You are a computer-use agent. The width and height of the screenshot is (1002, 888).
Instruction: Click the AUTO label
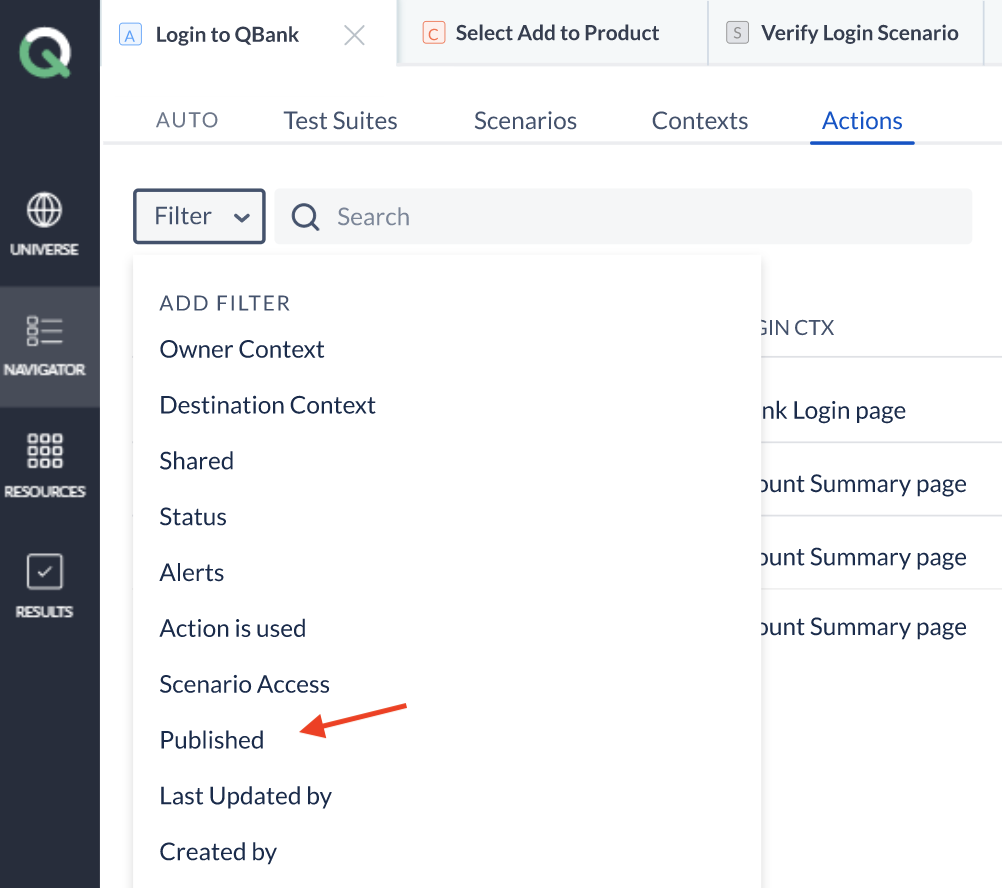tap(187, 120)
